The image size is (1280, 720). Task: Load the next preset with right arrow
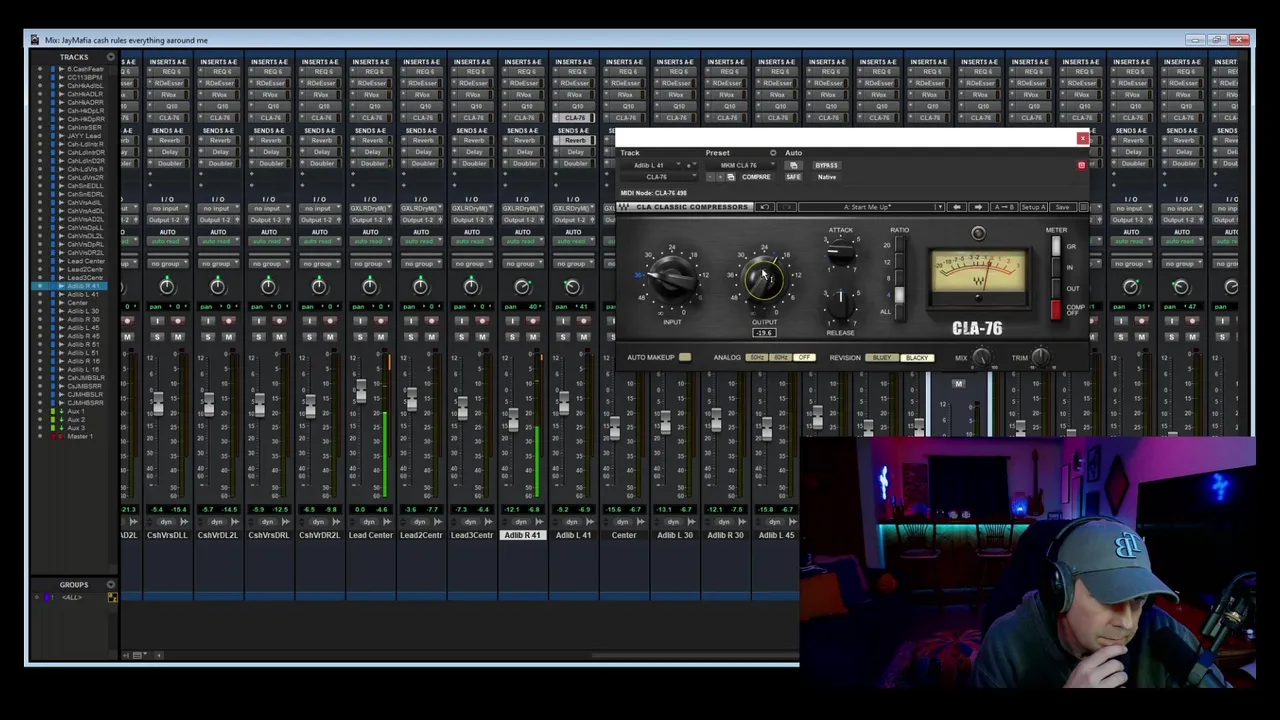coord(978,207)
